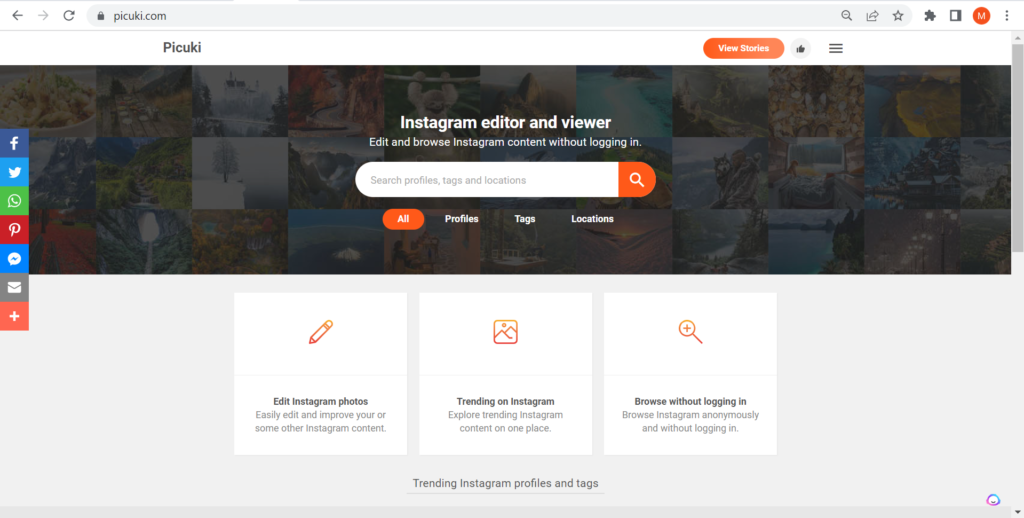Open more share options with the plus icon
Image resolution: width=1024 pixels, height=518 pixels.
click(x=14, y=316)
